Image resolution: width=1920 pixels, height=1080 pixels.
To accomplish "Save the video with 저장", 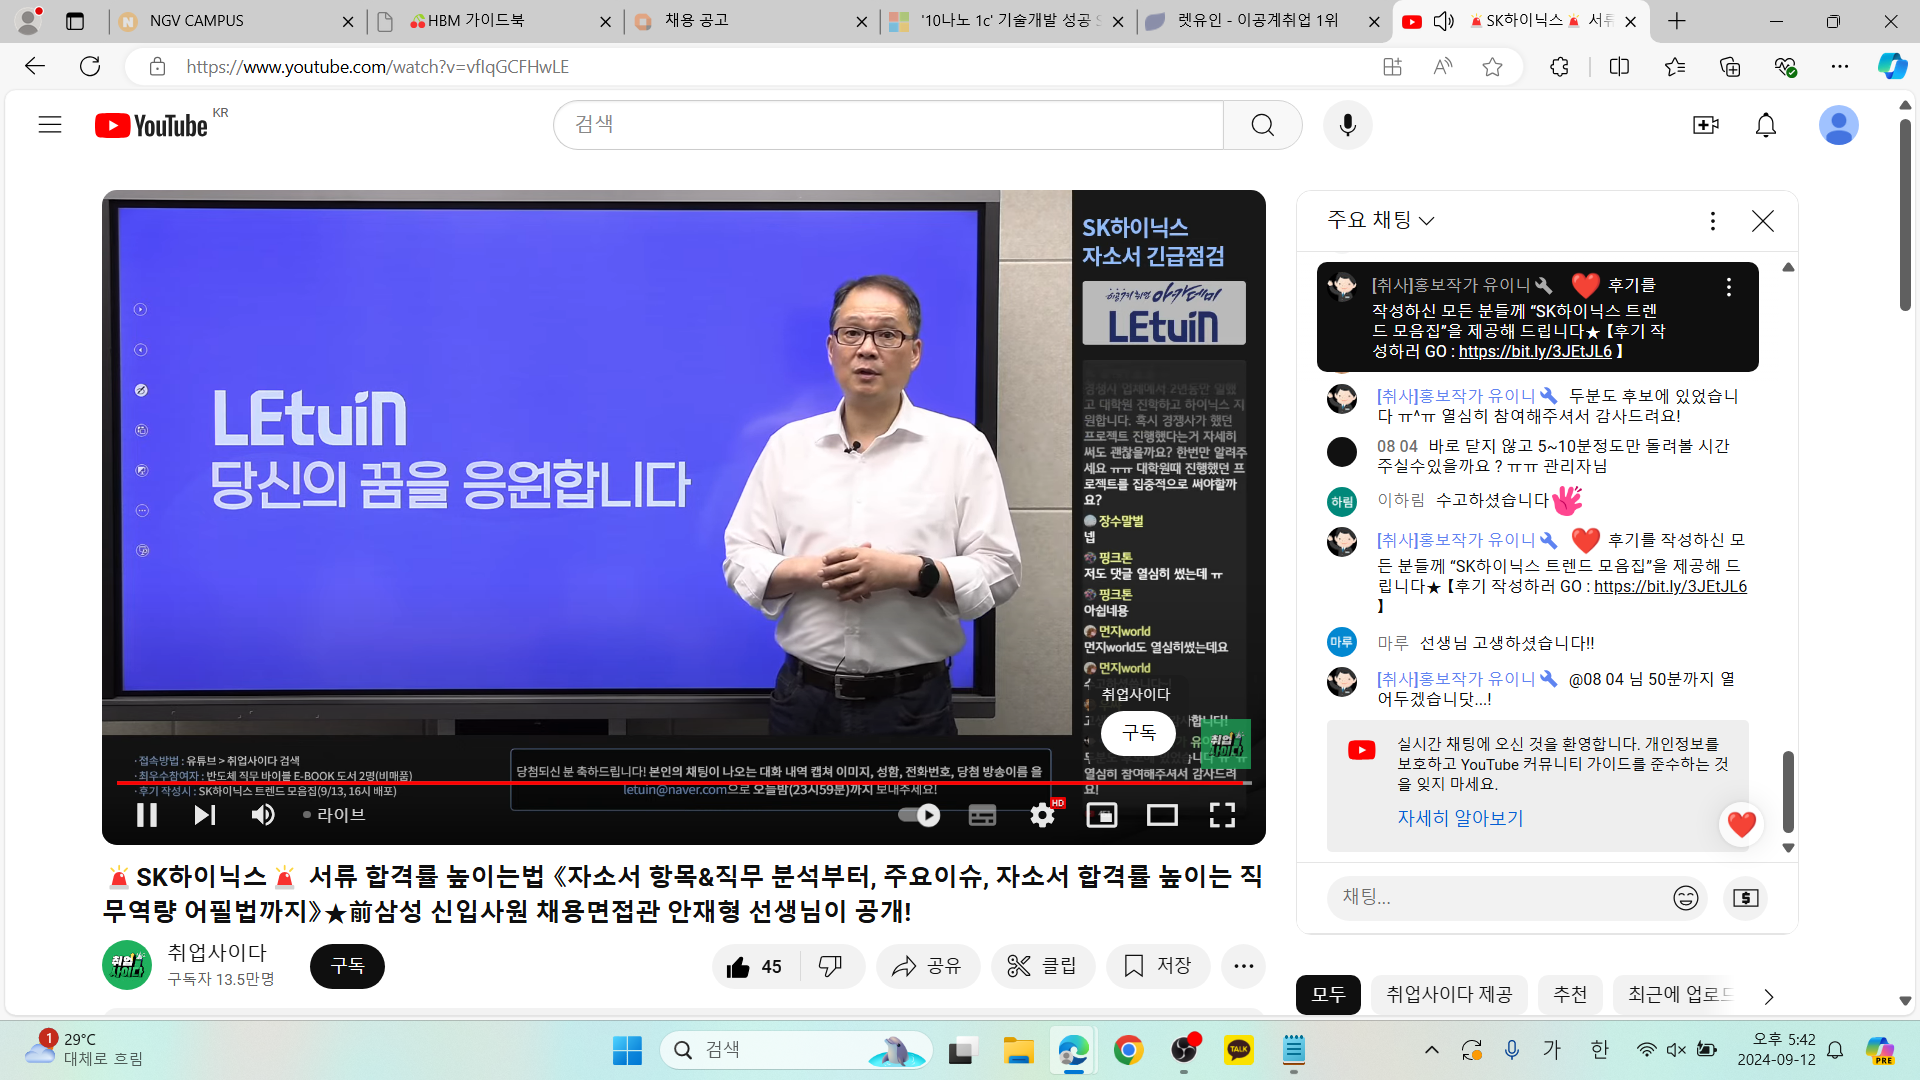I will coord(1158,966).
